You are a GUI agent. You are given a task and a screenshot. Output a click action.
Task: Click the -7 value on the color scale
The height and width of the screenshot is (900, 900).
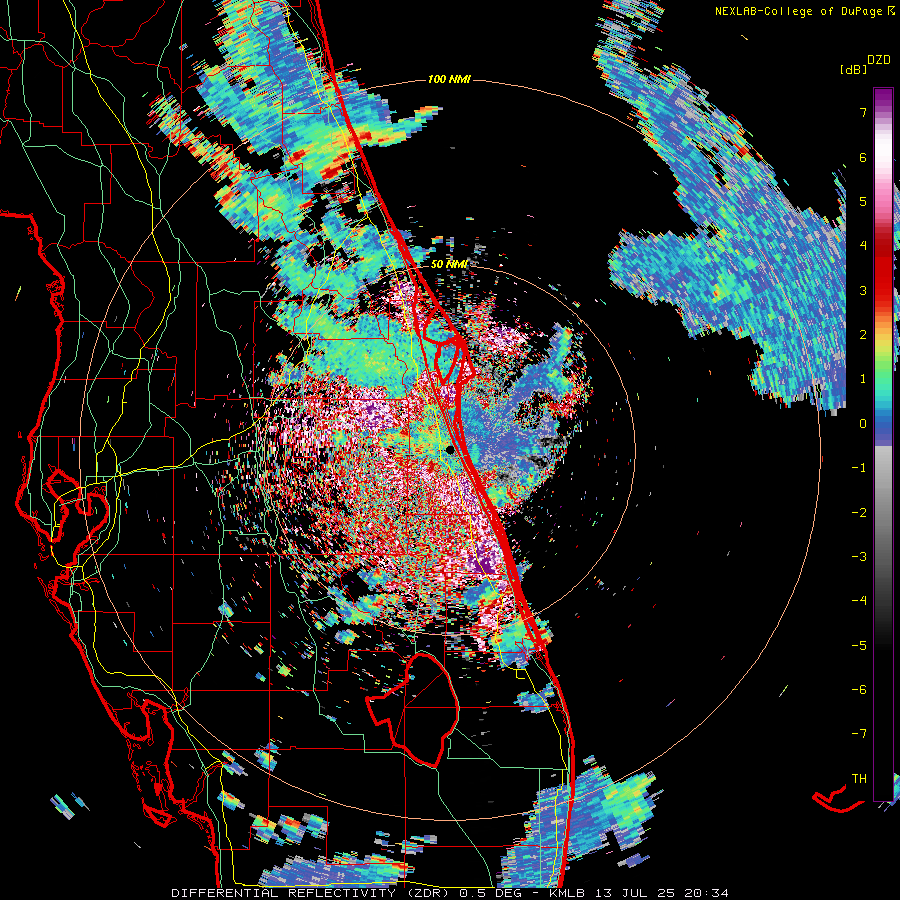[859, 734]
